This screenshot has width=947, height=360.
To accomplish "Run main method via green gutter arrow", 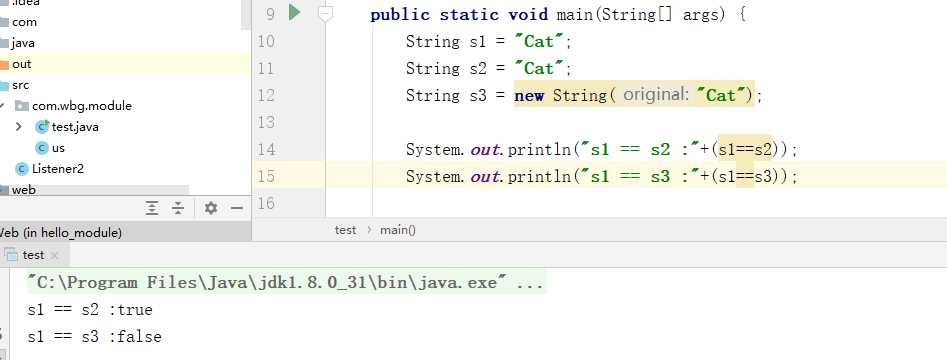I will coord(295,13).
